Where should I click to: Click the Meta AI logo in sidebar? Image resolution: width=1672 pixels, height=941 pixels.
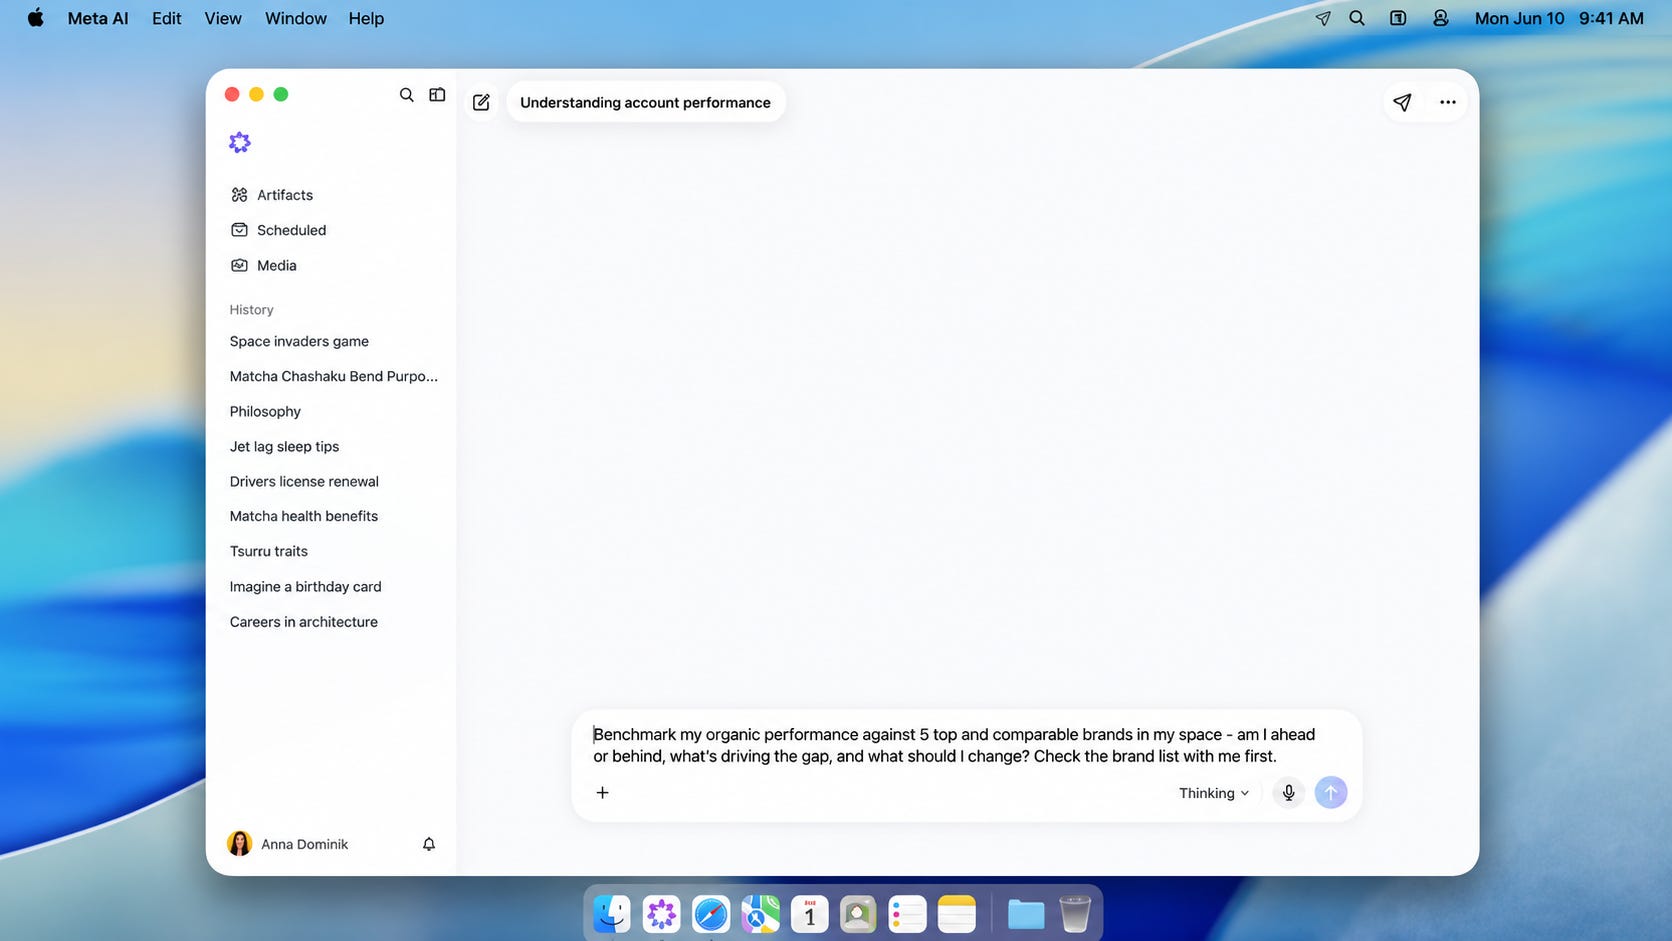click(240, 142)
